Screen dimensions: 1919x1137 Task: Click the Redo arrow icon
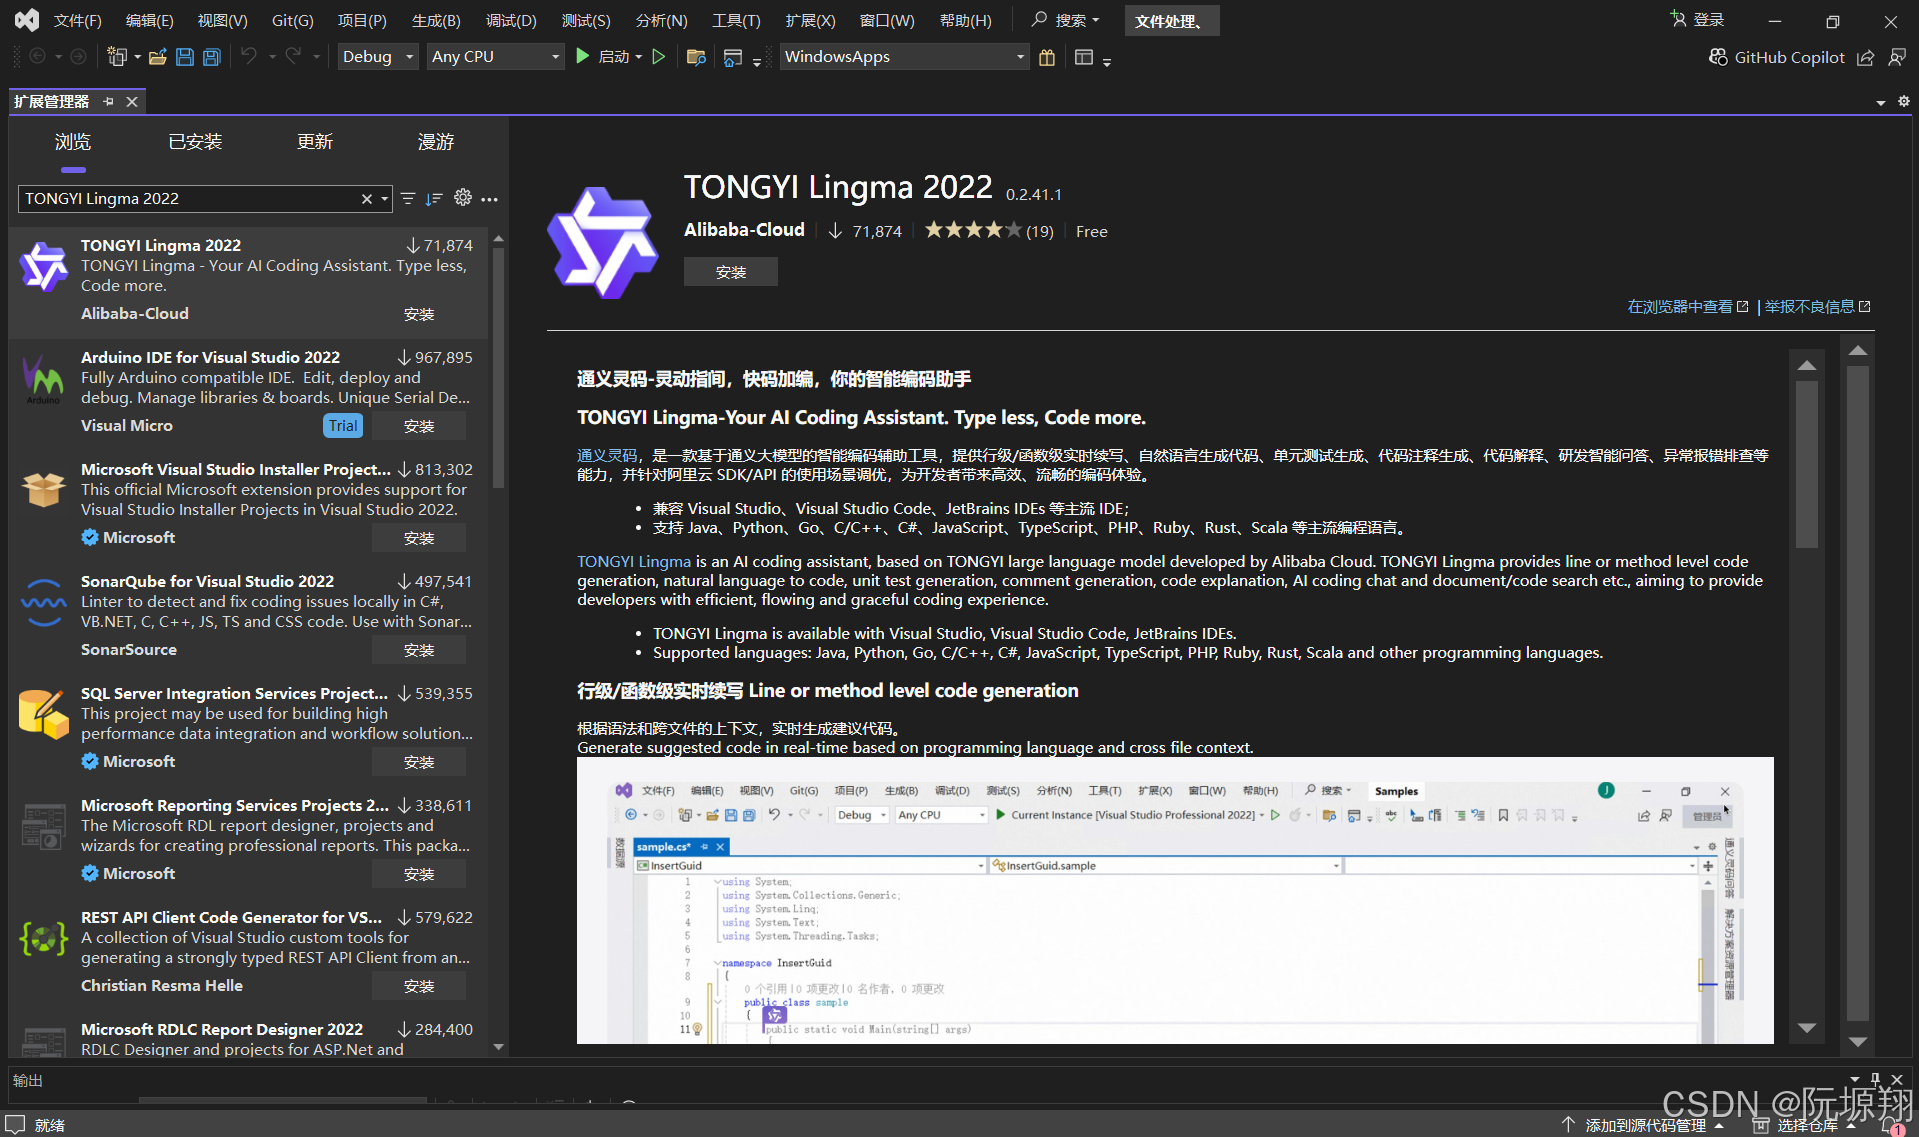point(293,56)
